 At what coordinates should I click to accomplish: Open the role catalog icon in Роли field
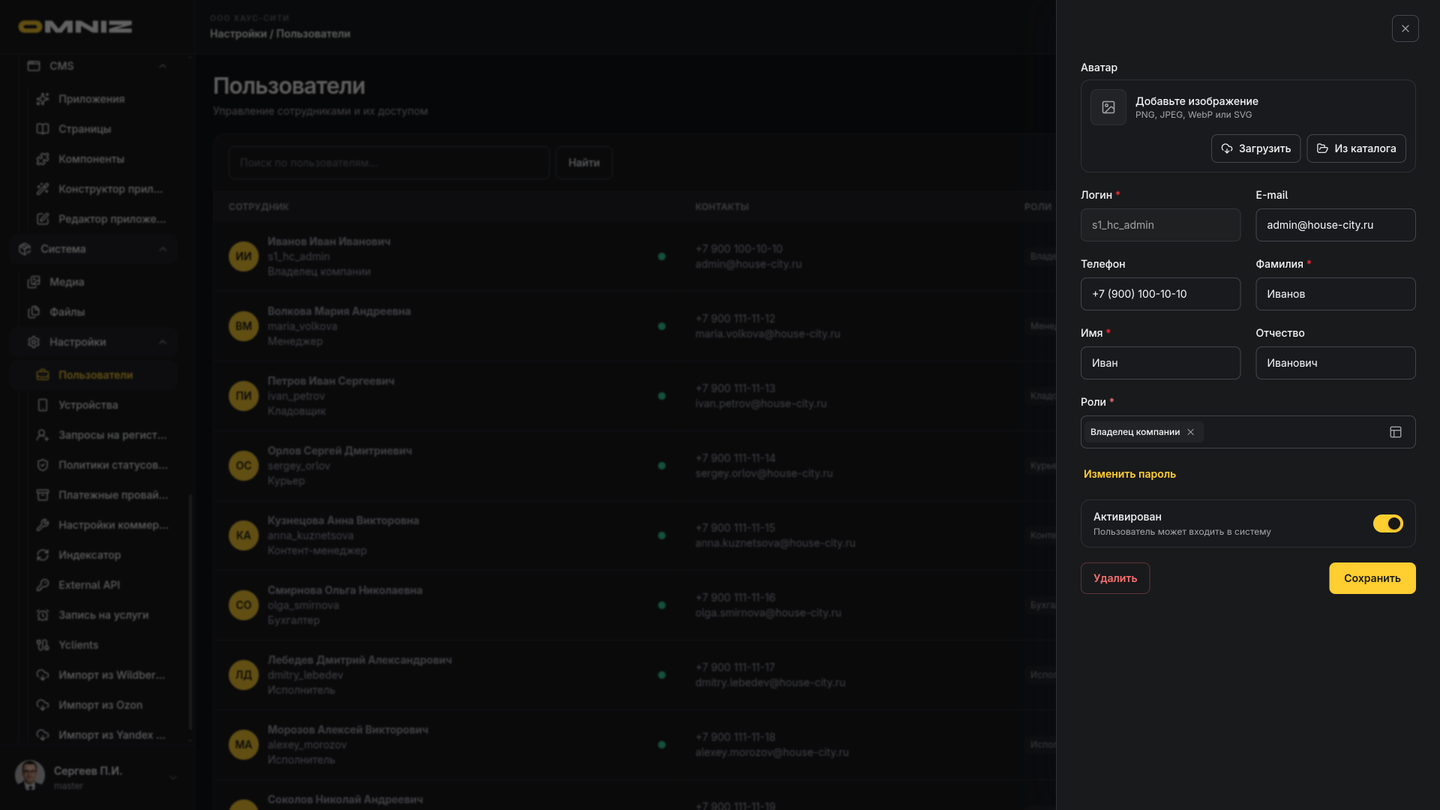tap(1396, 432)
